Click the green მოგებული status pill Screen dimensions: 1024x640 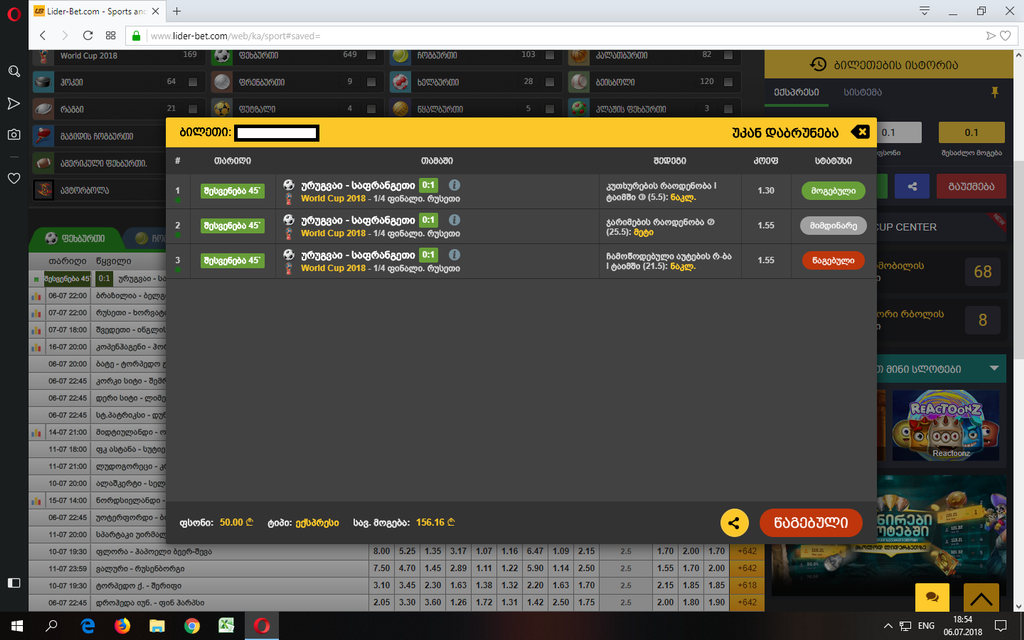[833, 191]
